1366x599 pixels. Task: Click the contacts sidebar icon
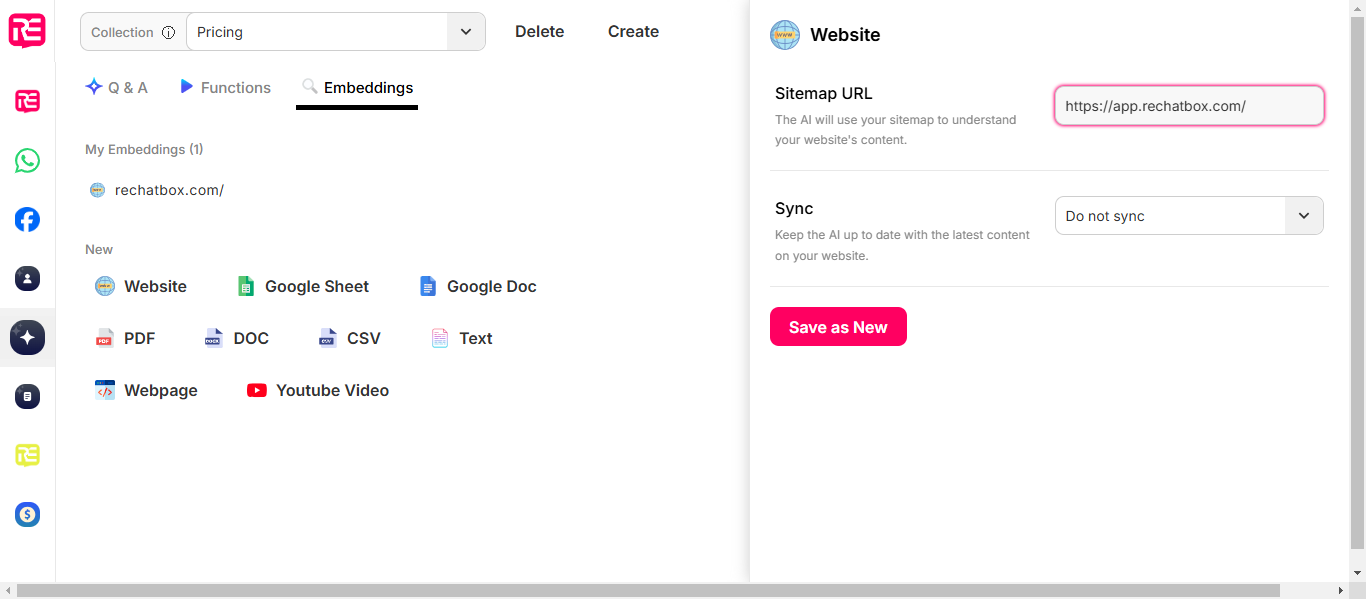coord(27,279)
